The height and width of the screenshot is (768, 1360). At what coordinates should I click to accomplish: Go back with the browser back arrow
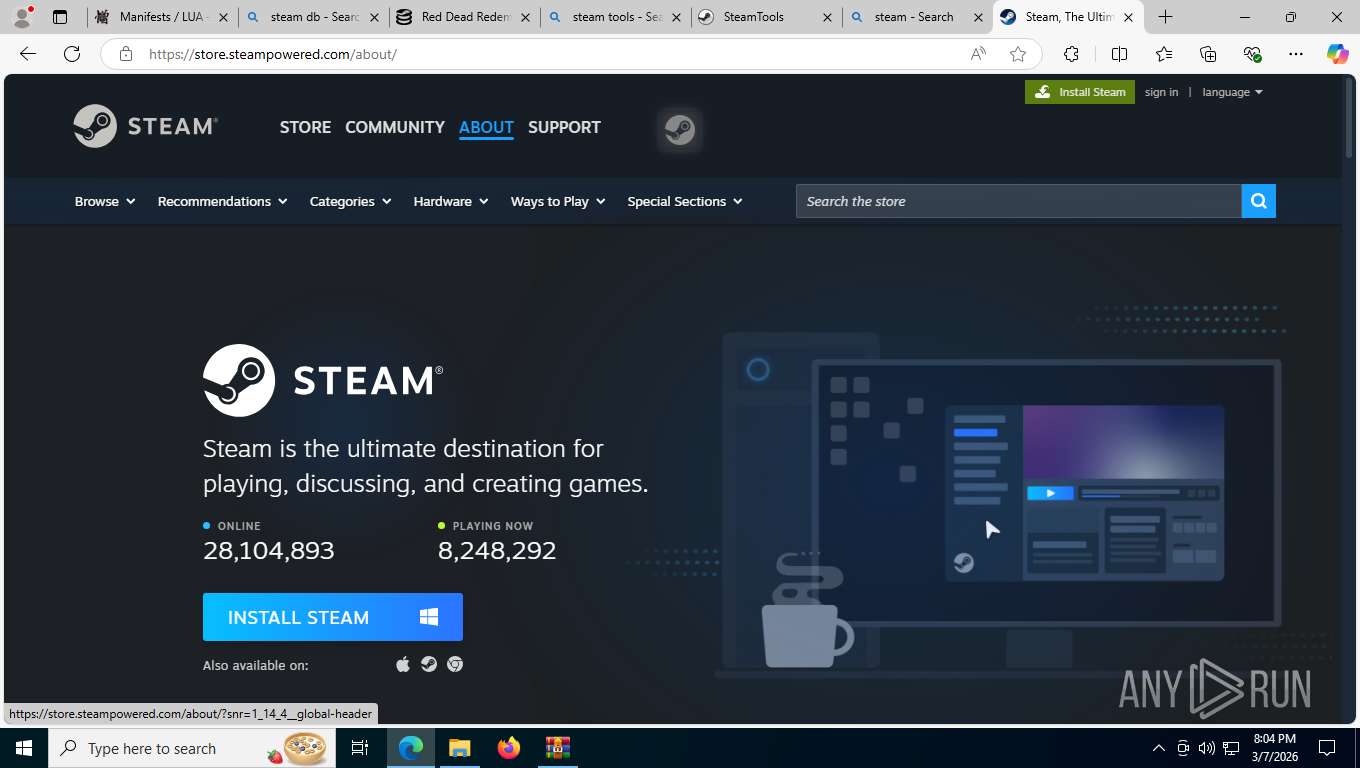pyautogui.click(x=28, y=54)
